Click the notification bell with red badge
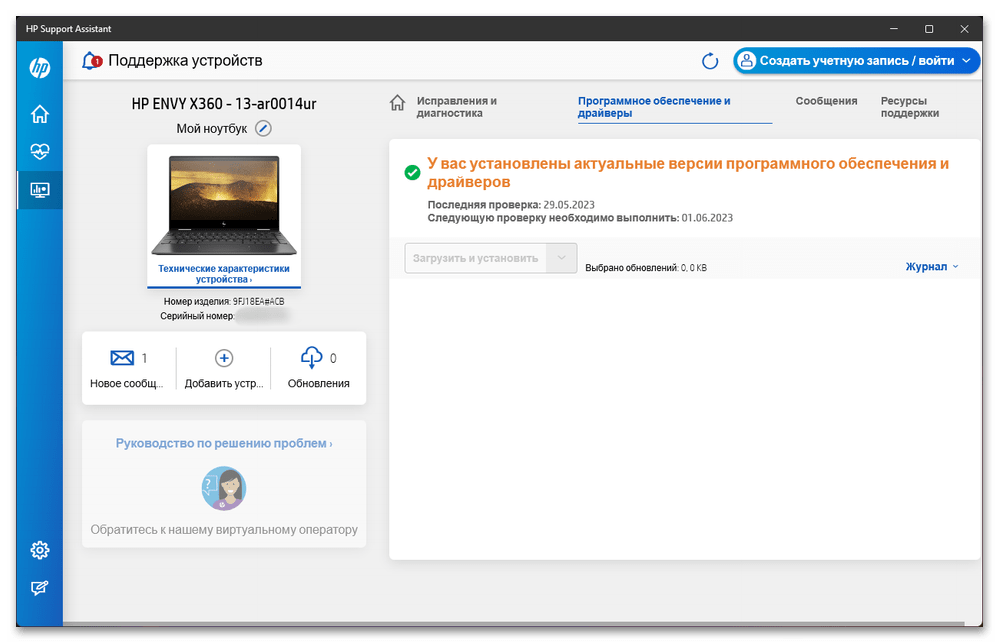The height and width of the screenshot is (643, 999). tap(91, 61)
